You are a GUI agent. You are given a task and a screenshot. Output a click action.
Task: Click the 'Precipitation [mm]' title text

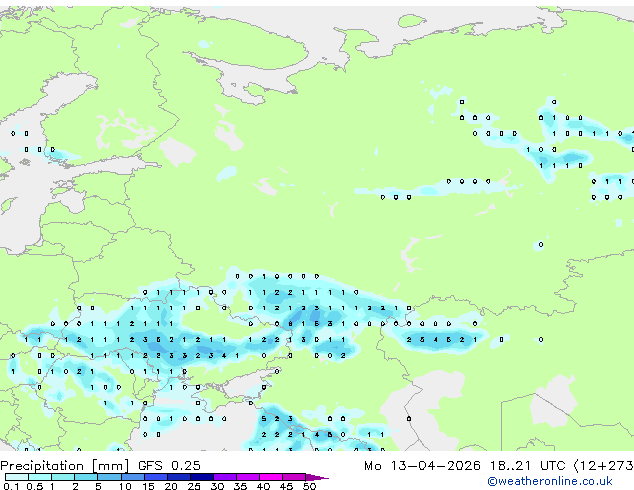(x=65, y=466)
